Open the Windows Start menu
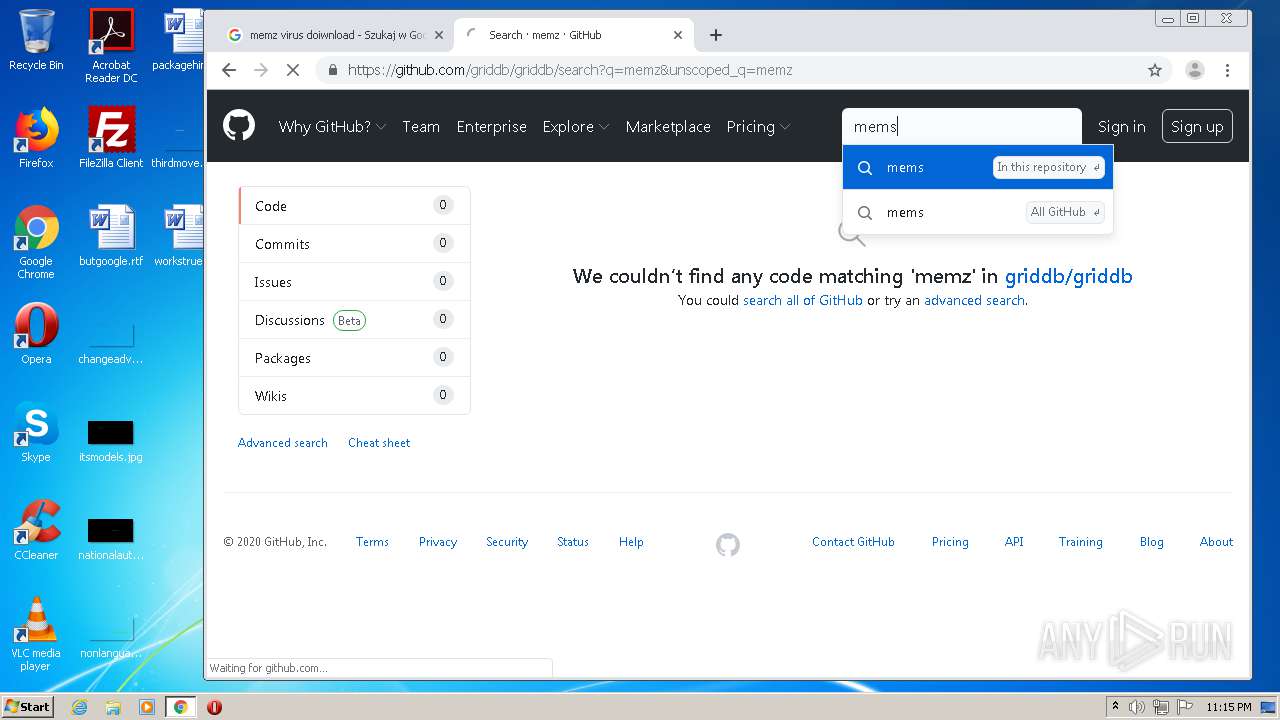This screenshot has height=720, width=1280. click(x=27, y=707)
